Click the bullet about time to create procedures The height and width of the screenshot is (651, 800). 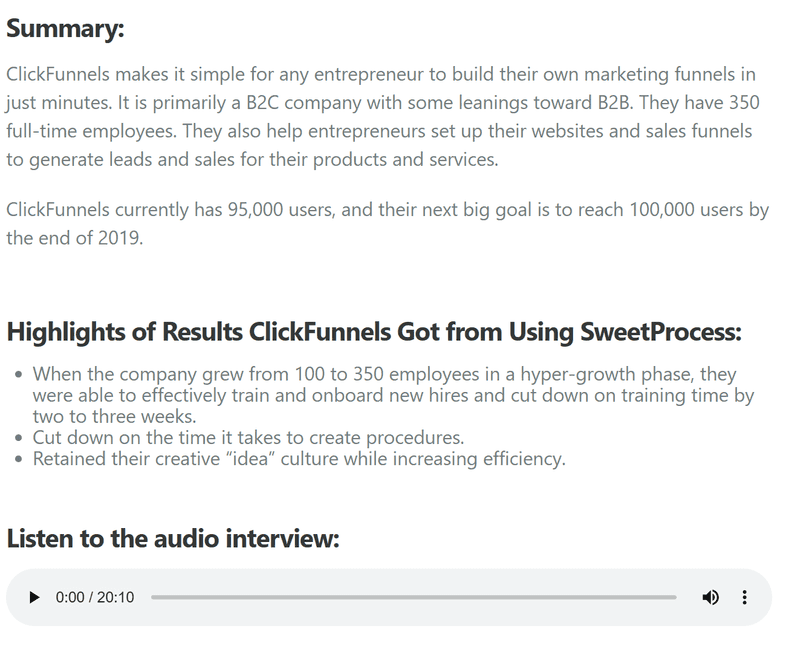248,438
